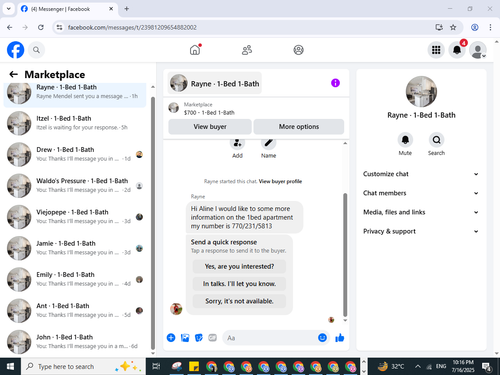Open the Groups icon in top bar

point(298,50)
